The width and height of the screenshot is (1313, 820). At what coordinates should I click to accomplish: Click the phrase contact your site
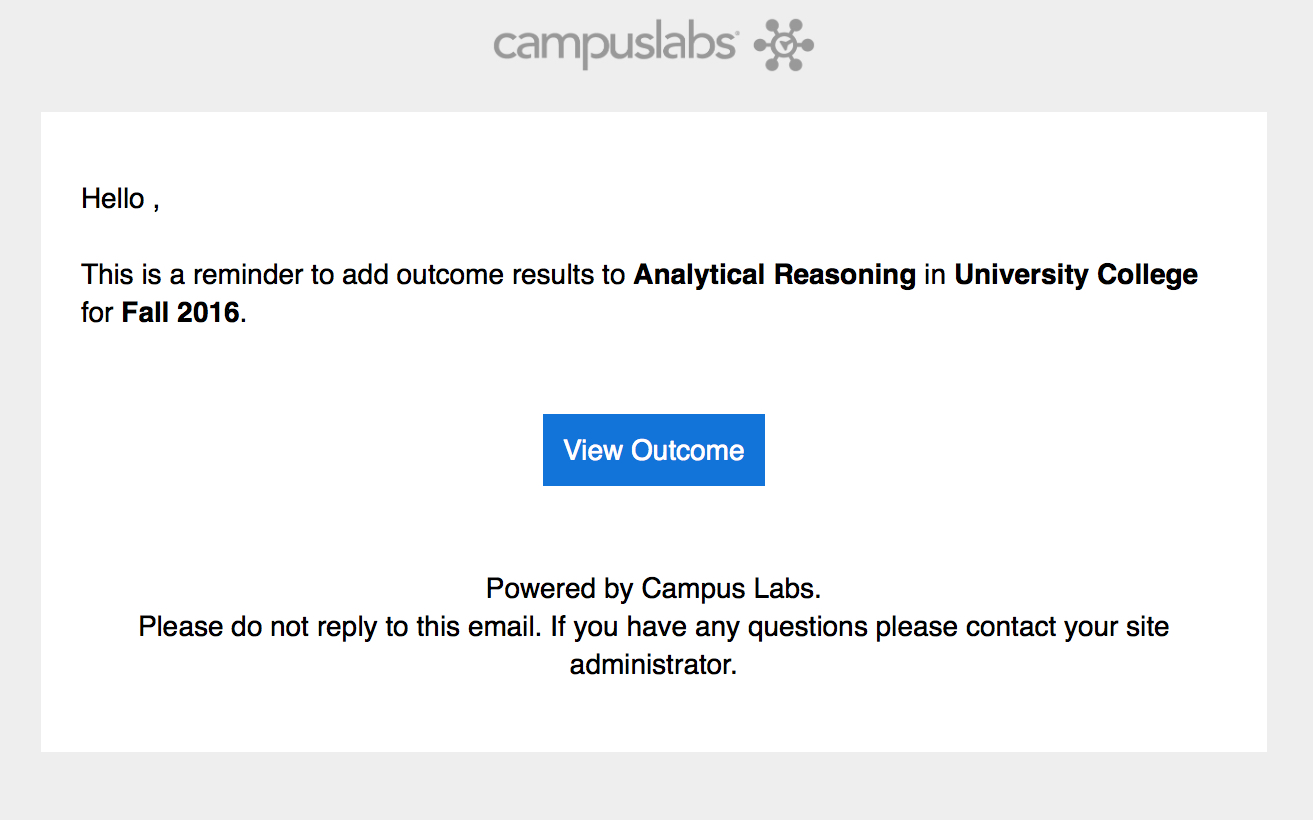coord(1068,626)
